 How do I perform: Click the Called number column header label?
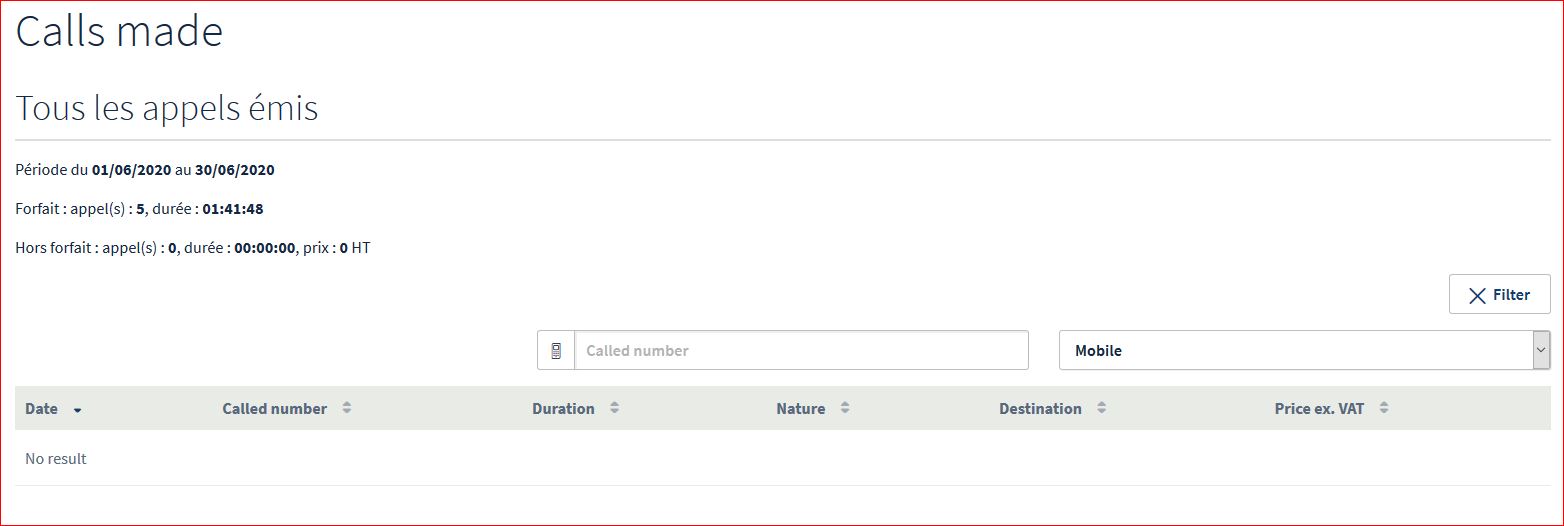click(274, 409)
